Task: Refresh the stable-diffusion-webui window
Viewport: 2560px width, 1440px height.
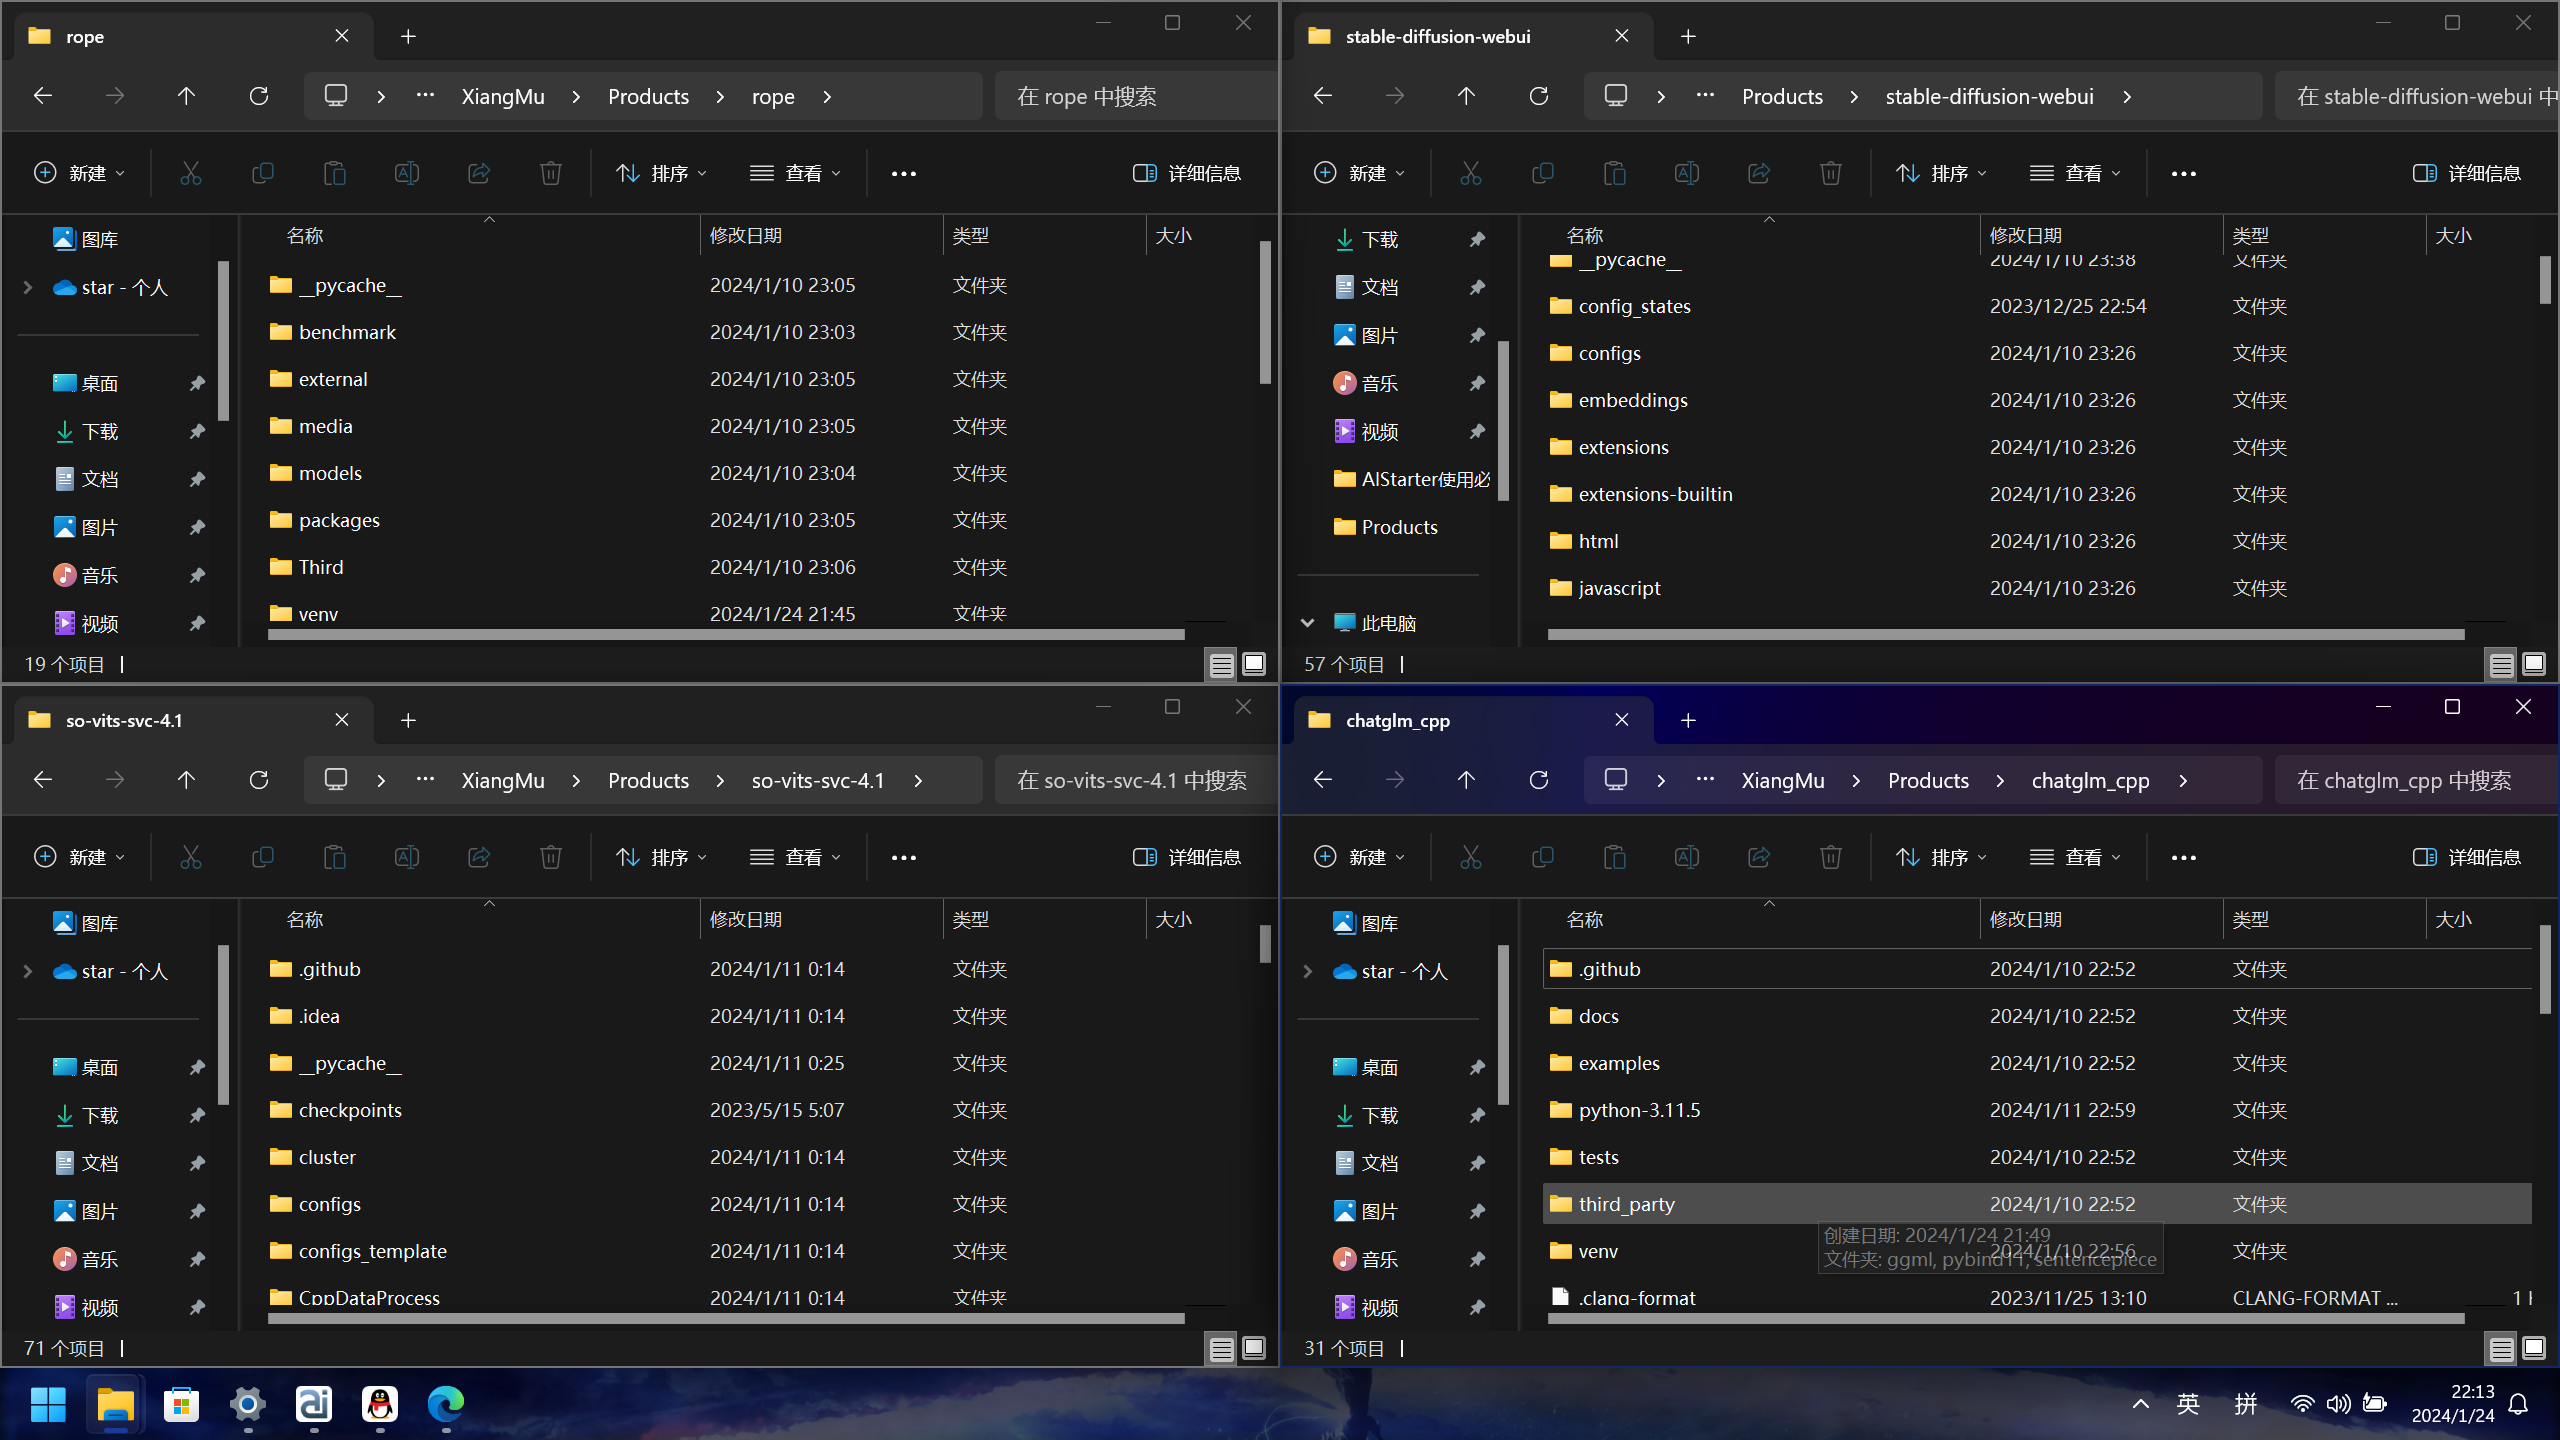Action: point(1538,96)
